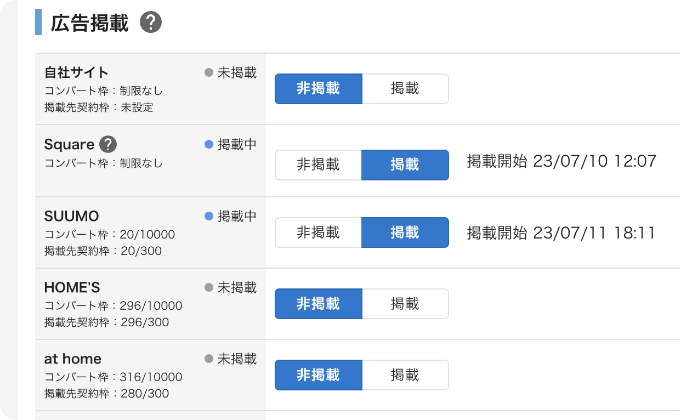The image size is (680, 420).
Task: Click blue status dot for Square
Action: (x=209, y=144)
